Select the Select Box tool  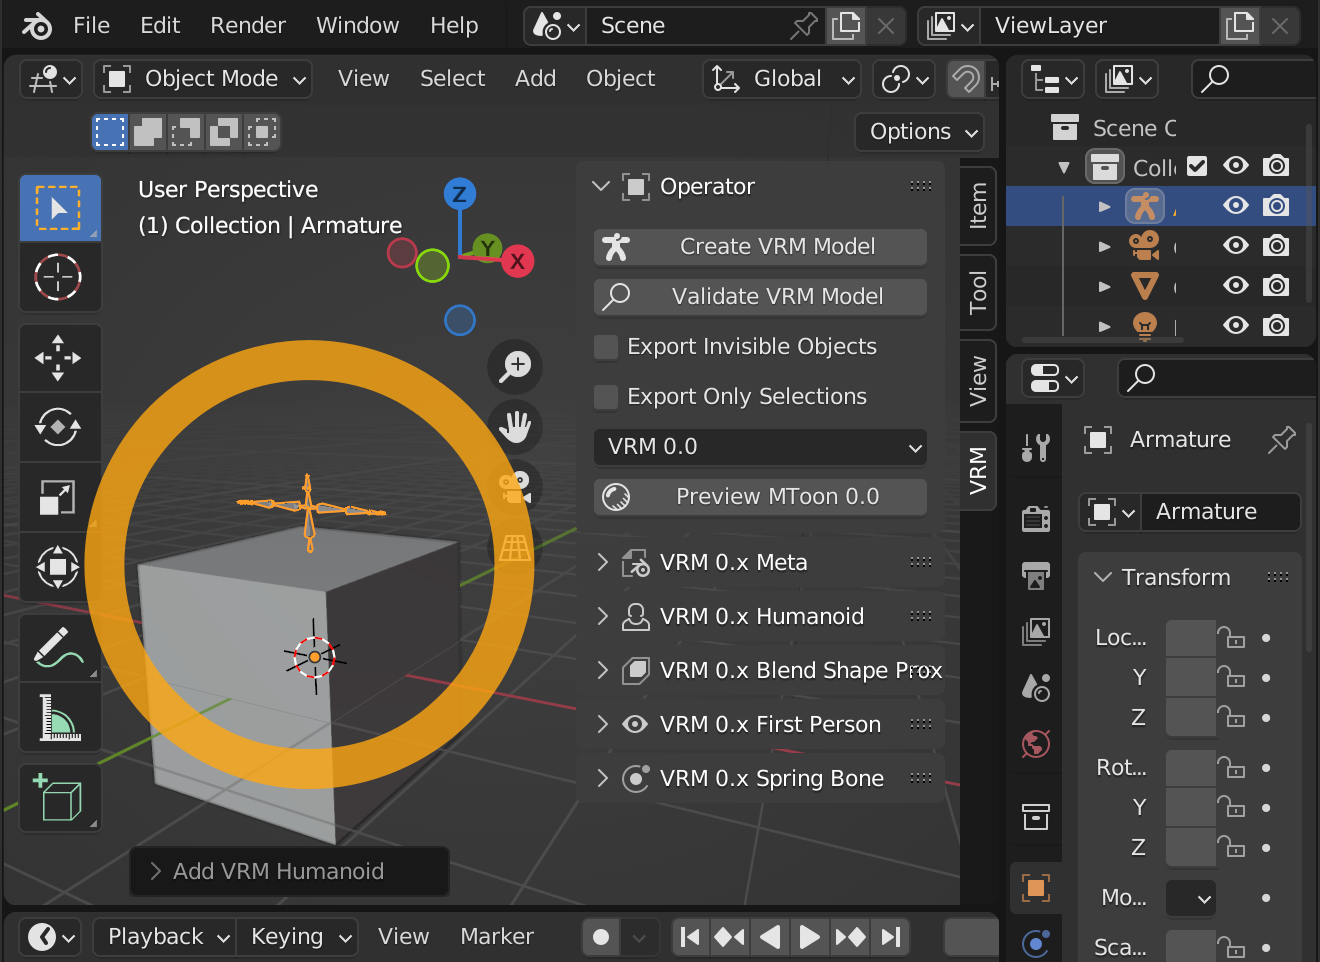(x=60, y=208)
